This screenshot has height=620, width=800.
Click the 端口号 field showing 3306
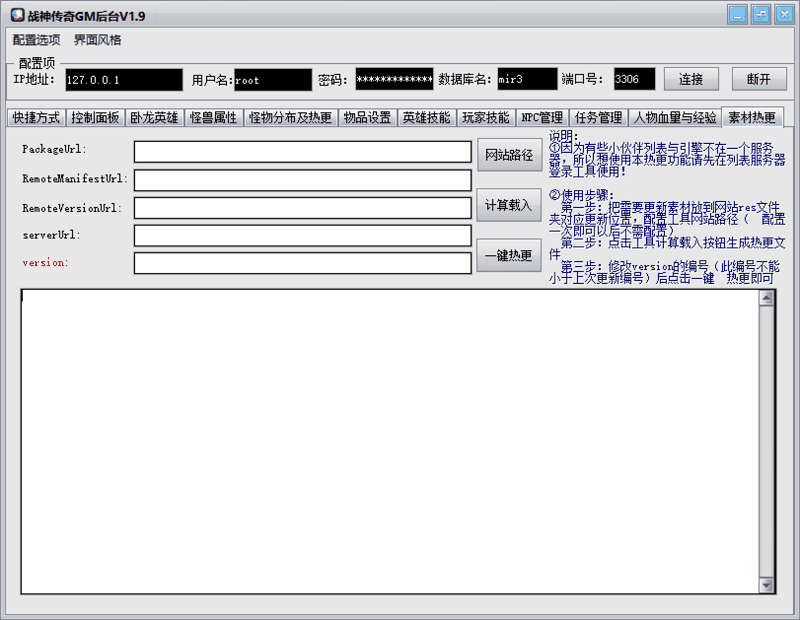tap(634, 79)
